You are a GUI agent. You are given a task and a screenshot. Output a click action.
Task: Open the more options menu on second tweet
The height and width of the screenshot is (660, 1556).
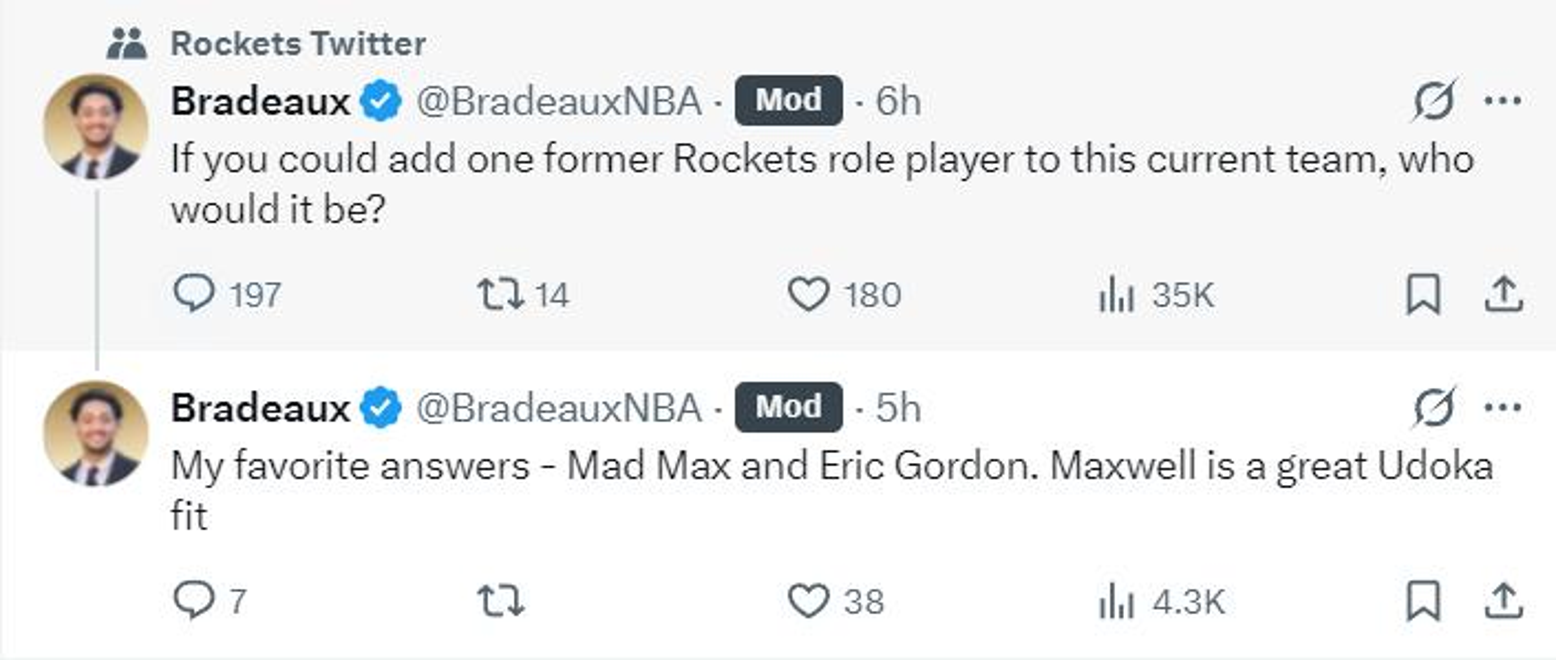tap(1503, 407)
